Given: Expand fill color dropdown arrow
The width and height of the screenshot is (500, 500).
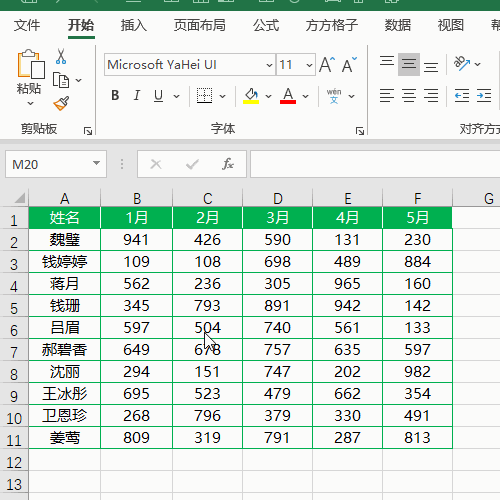Looking at the screenshot, I should point(268,96).
